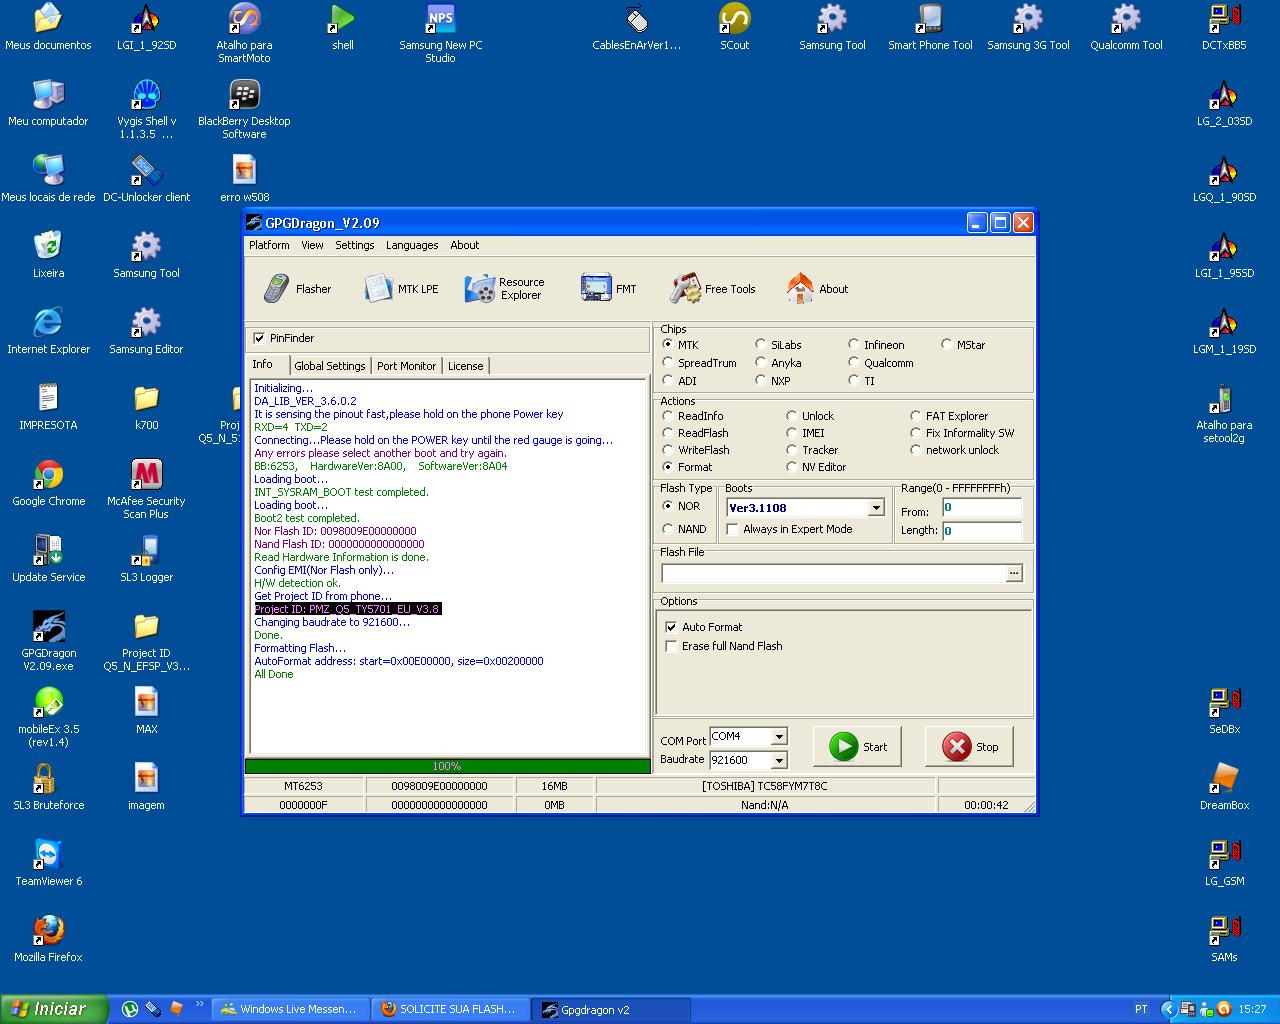Select the DC-Unlocker client desktop icon

(146, 179)
